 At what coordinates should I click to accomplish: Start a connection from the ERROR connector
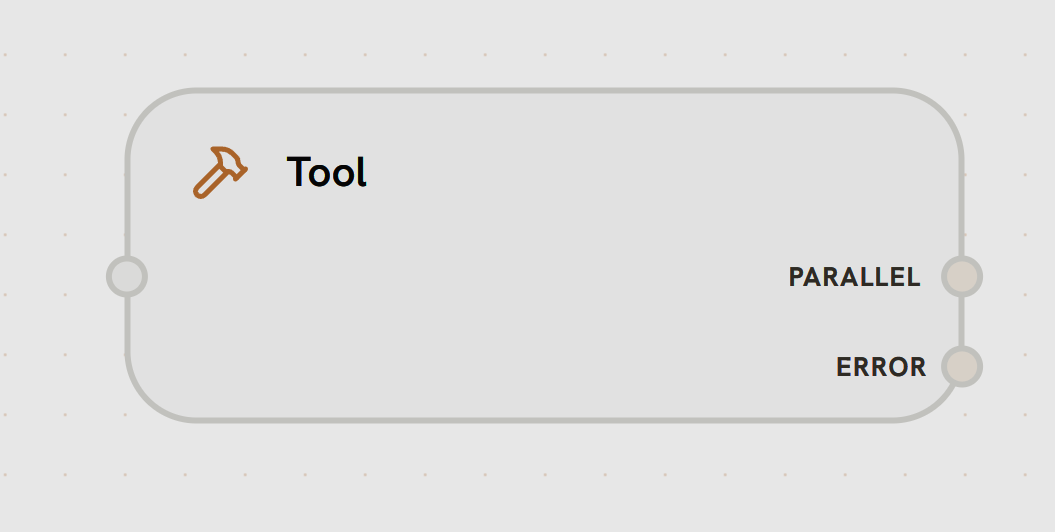pyautogui.click(x=961, y=366)
